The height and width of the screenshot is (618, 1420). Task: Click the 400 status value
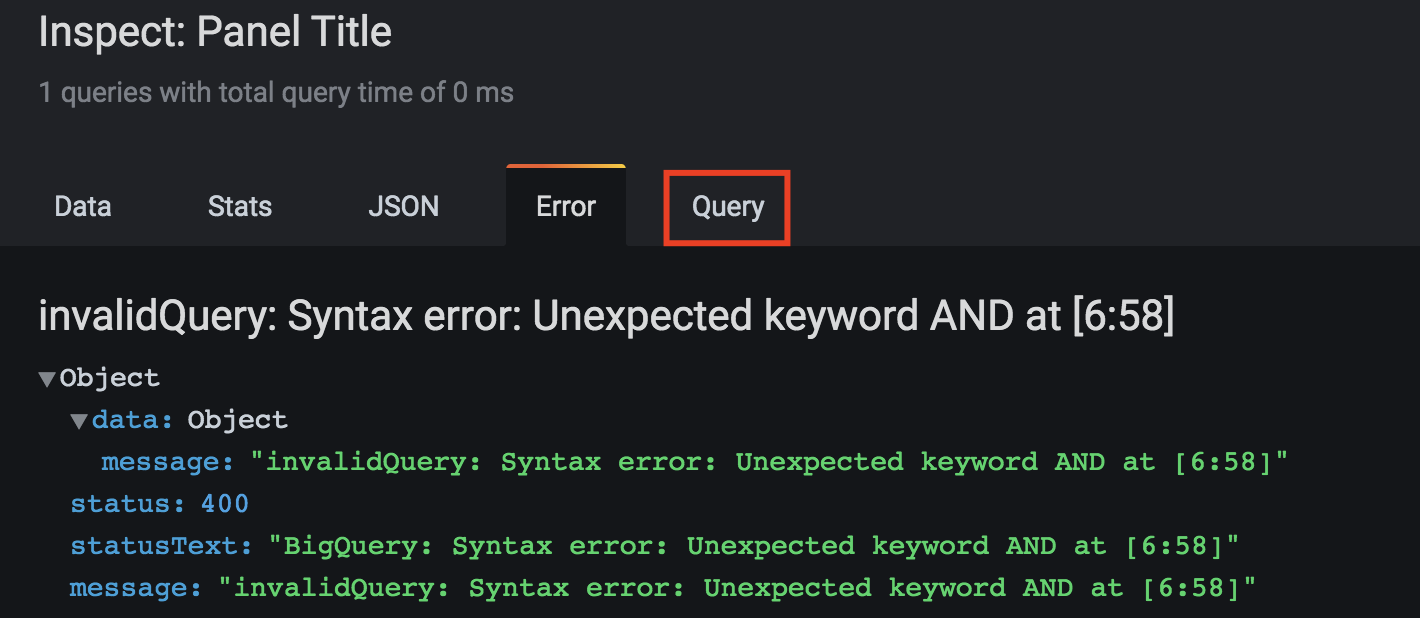point(225,504)
